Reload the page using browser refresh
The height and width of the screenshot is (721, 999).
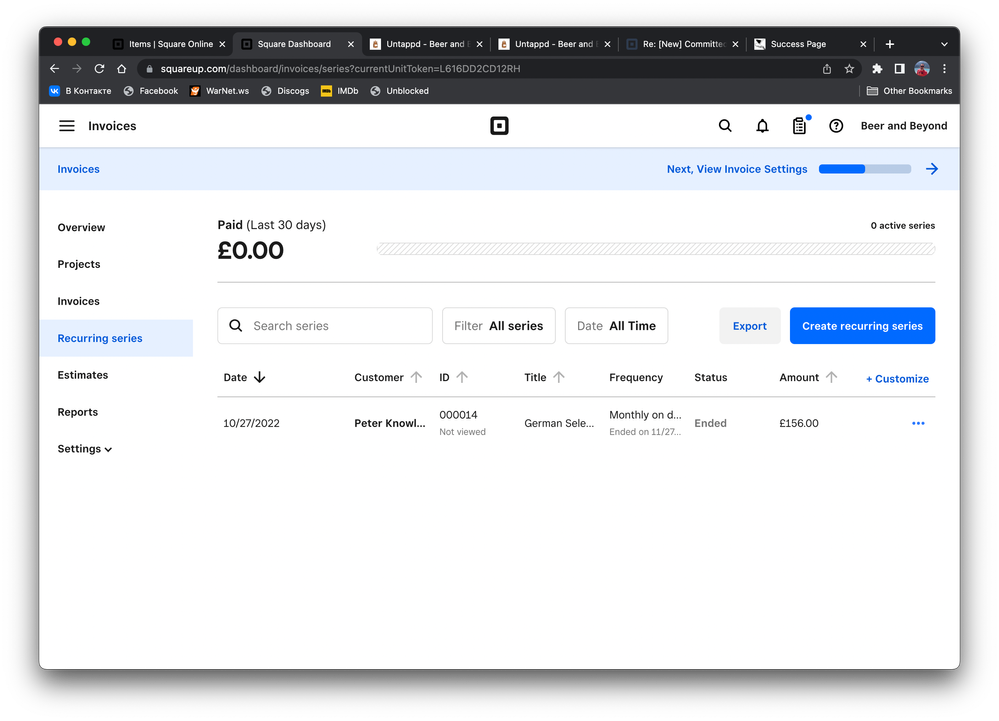point(99,69)
